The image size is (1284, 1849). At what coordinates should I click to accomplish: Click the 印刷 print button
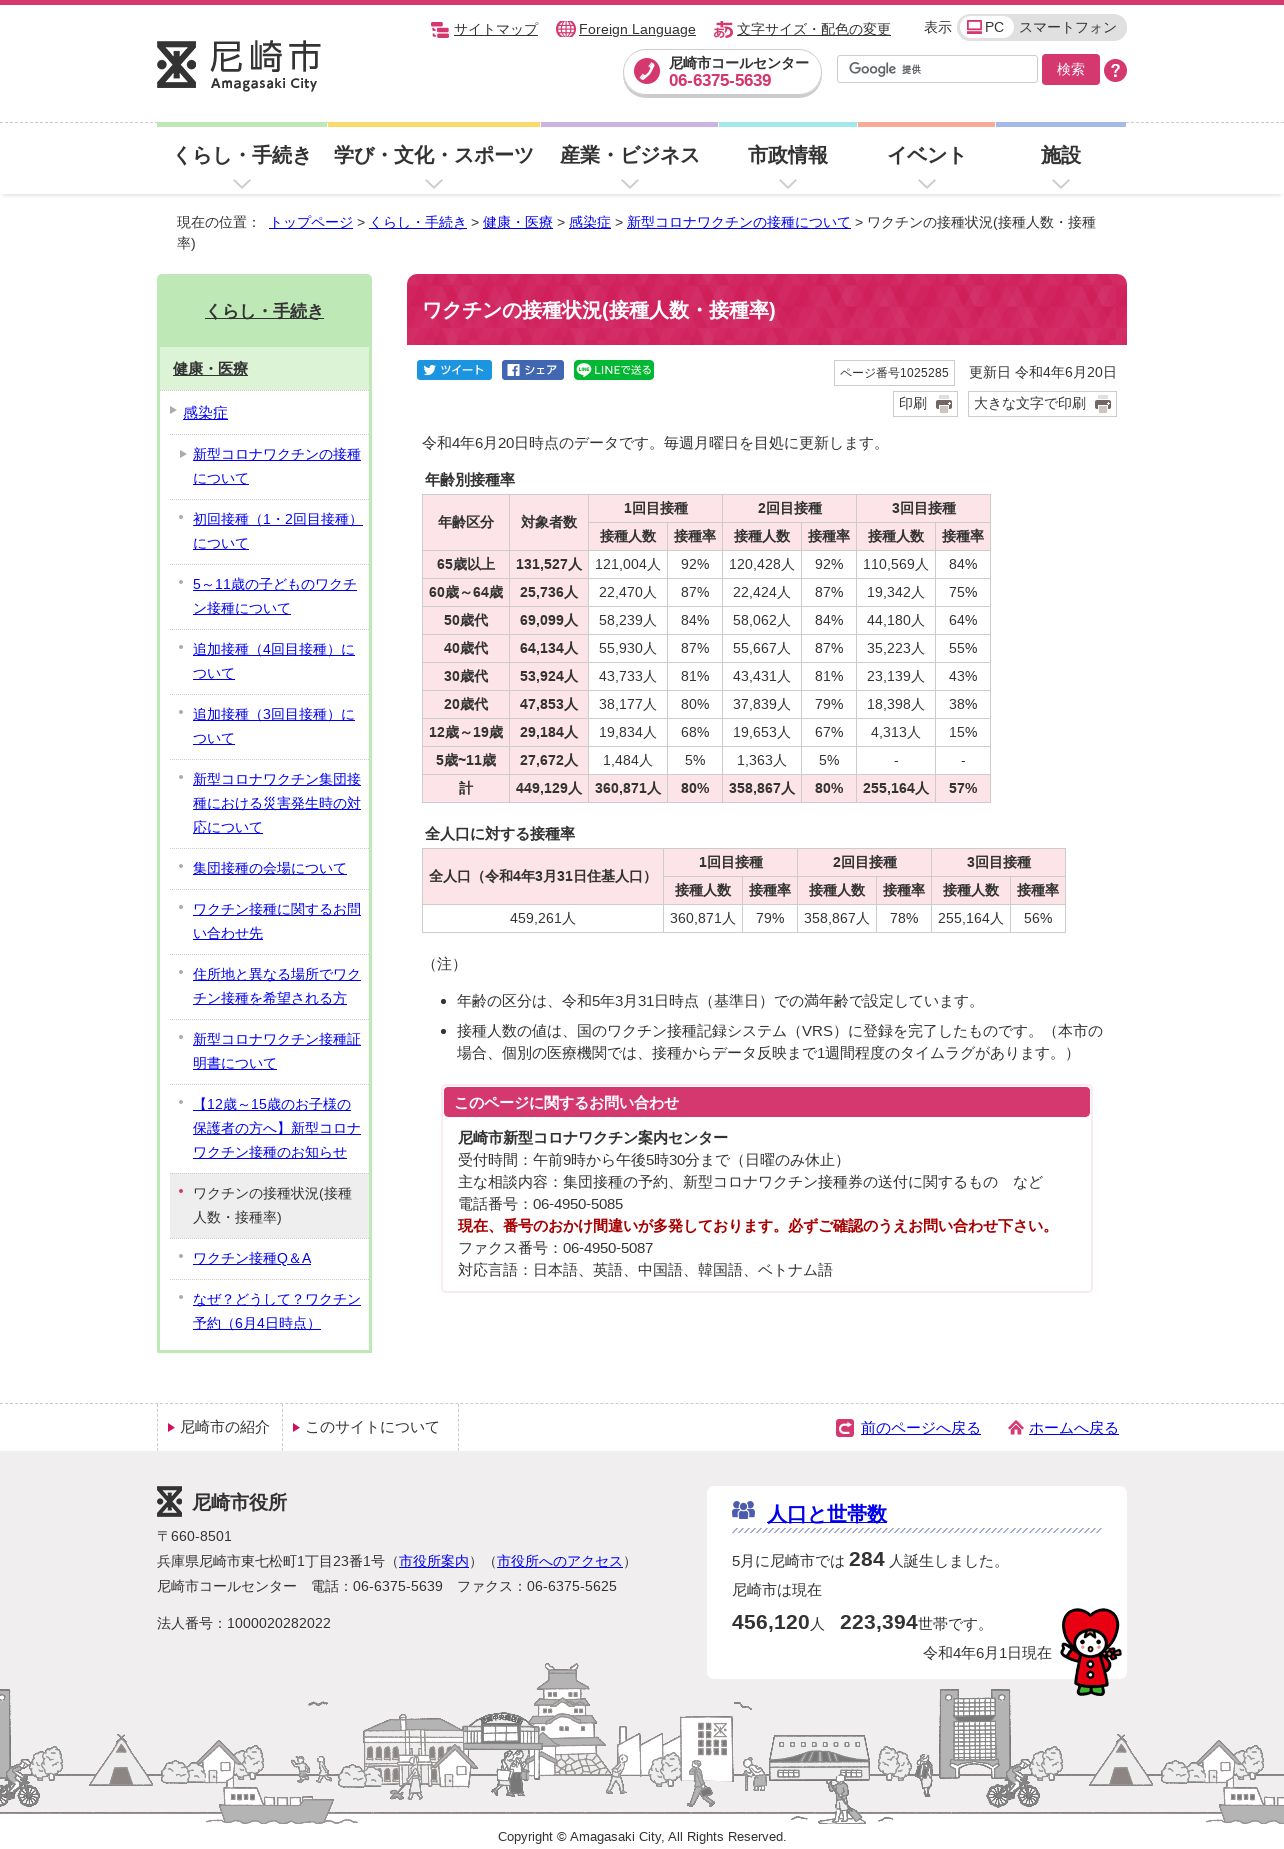click(x=925, y=404)
